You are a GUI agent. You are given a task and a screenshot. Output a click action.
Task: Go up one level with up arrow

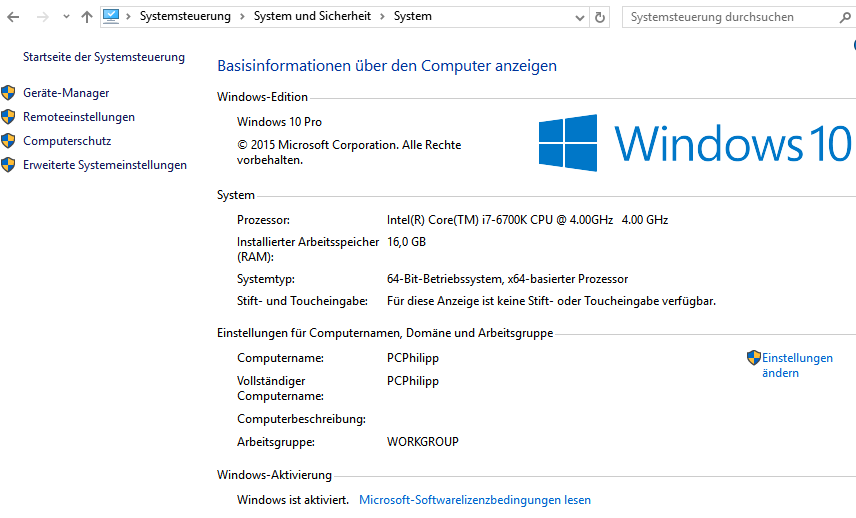[87, 17]
